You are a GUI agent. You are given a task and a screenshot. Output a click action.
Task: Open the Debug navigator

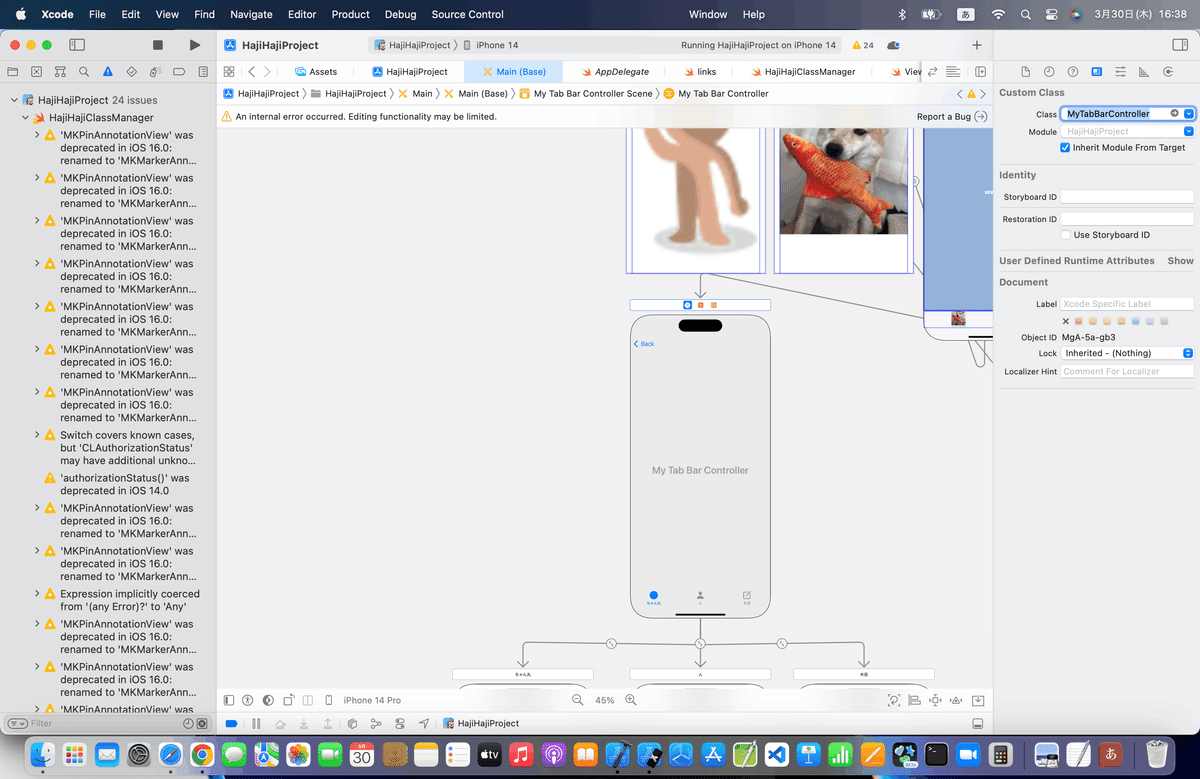coord(155,72)
